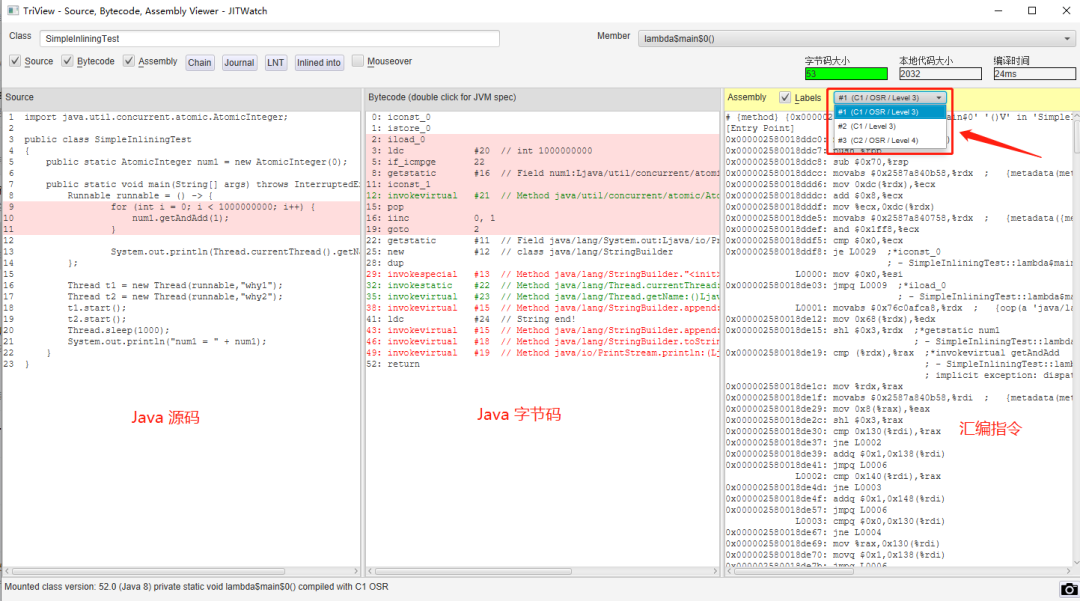Viewport: 1080px width, 601px height.
Task: Open the Chain view button
Action: coord(200,63)
